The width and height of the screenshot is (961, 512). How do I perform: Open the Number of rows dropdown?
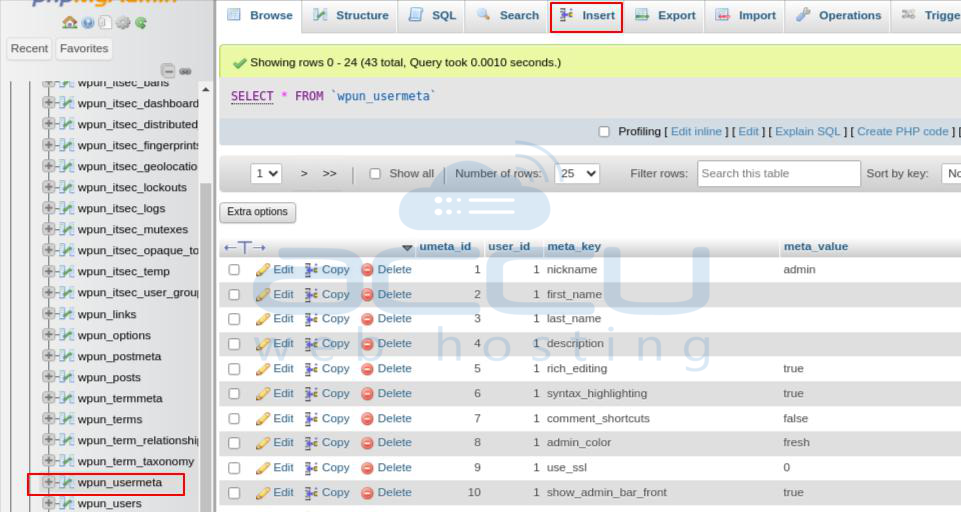(x=577, y=174)
